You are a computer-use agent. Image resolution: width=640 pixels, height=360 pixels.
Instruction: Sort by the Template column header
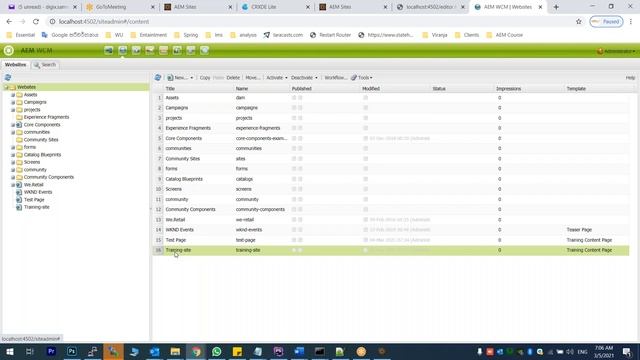coord(600,89)
